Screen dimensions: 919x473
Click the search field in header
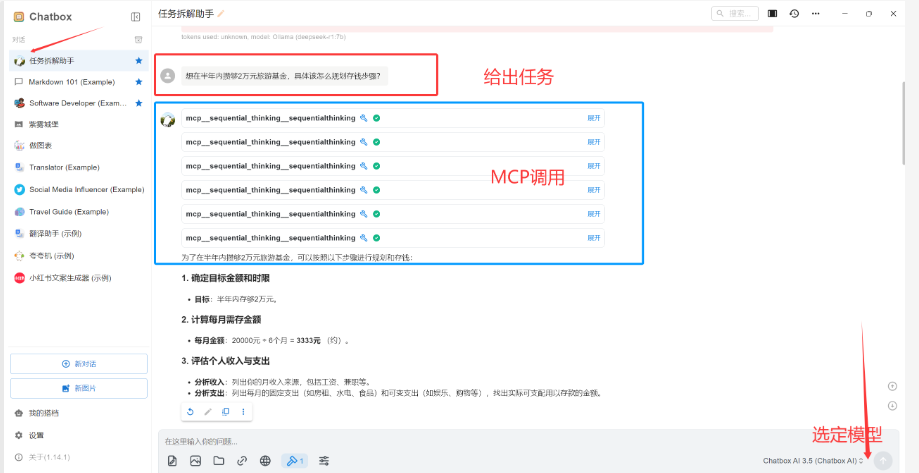(x=735, y=13)
